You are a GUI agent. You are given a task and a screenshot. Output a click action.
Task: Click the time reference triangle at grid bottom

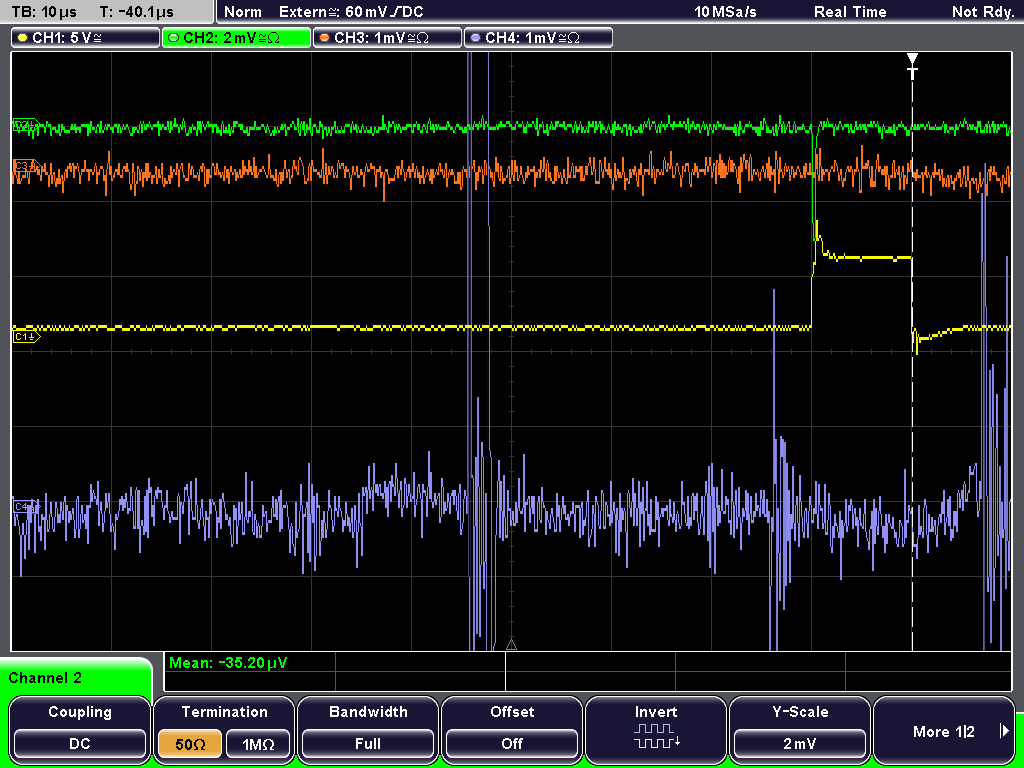point(511,645)
